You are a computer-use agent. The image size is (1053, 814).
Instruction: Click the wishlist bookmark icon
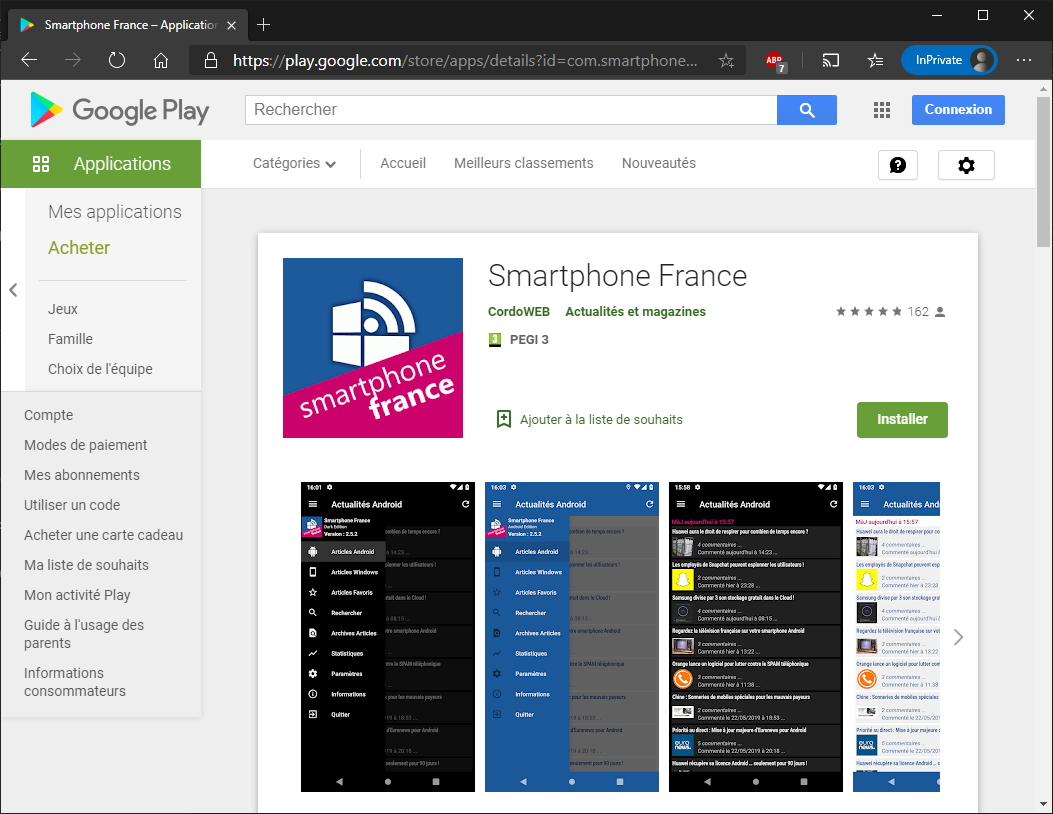(504, 420)
